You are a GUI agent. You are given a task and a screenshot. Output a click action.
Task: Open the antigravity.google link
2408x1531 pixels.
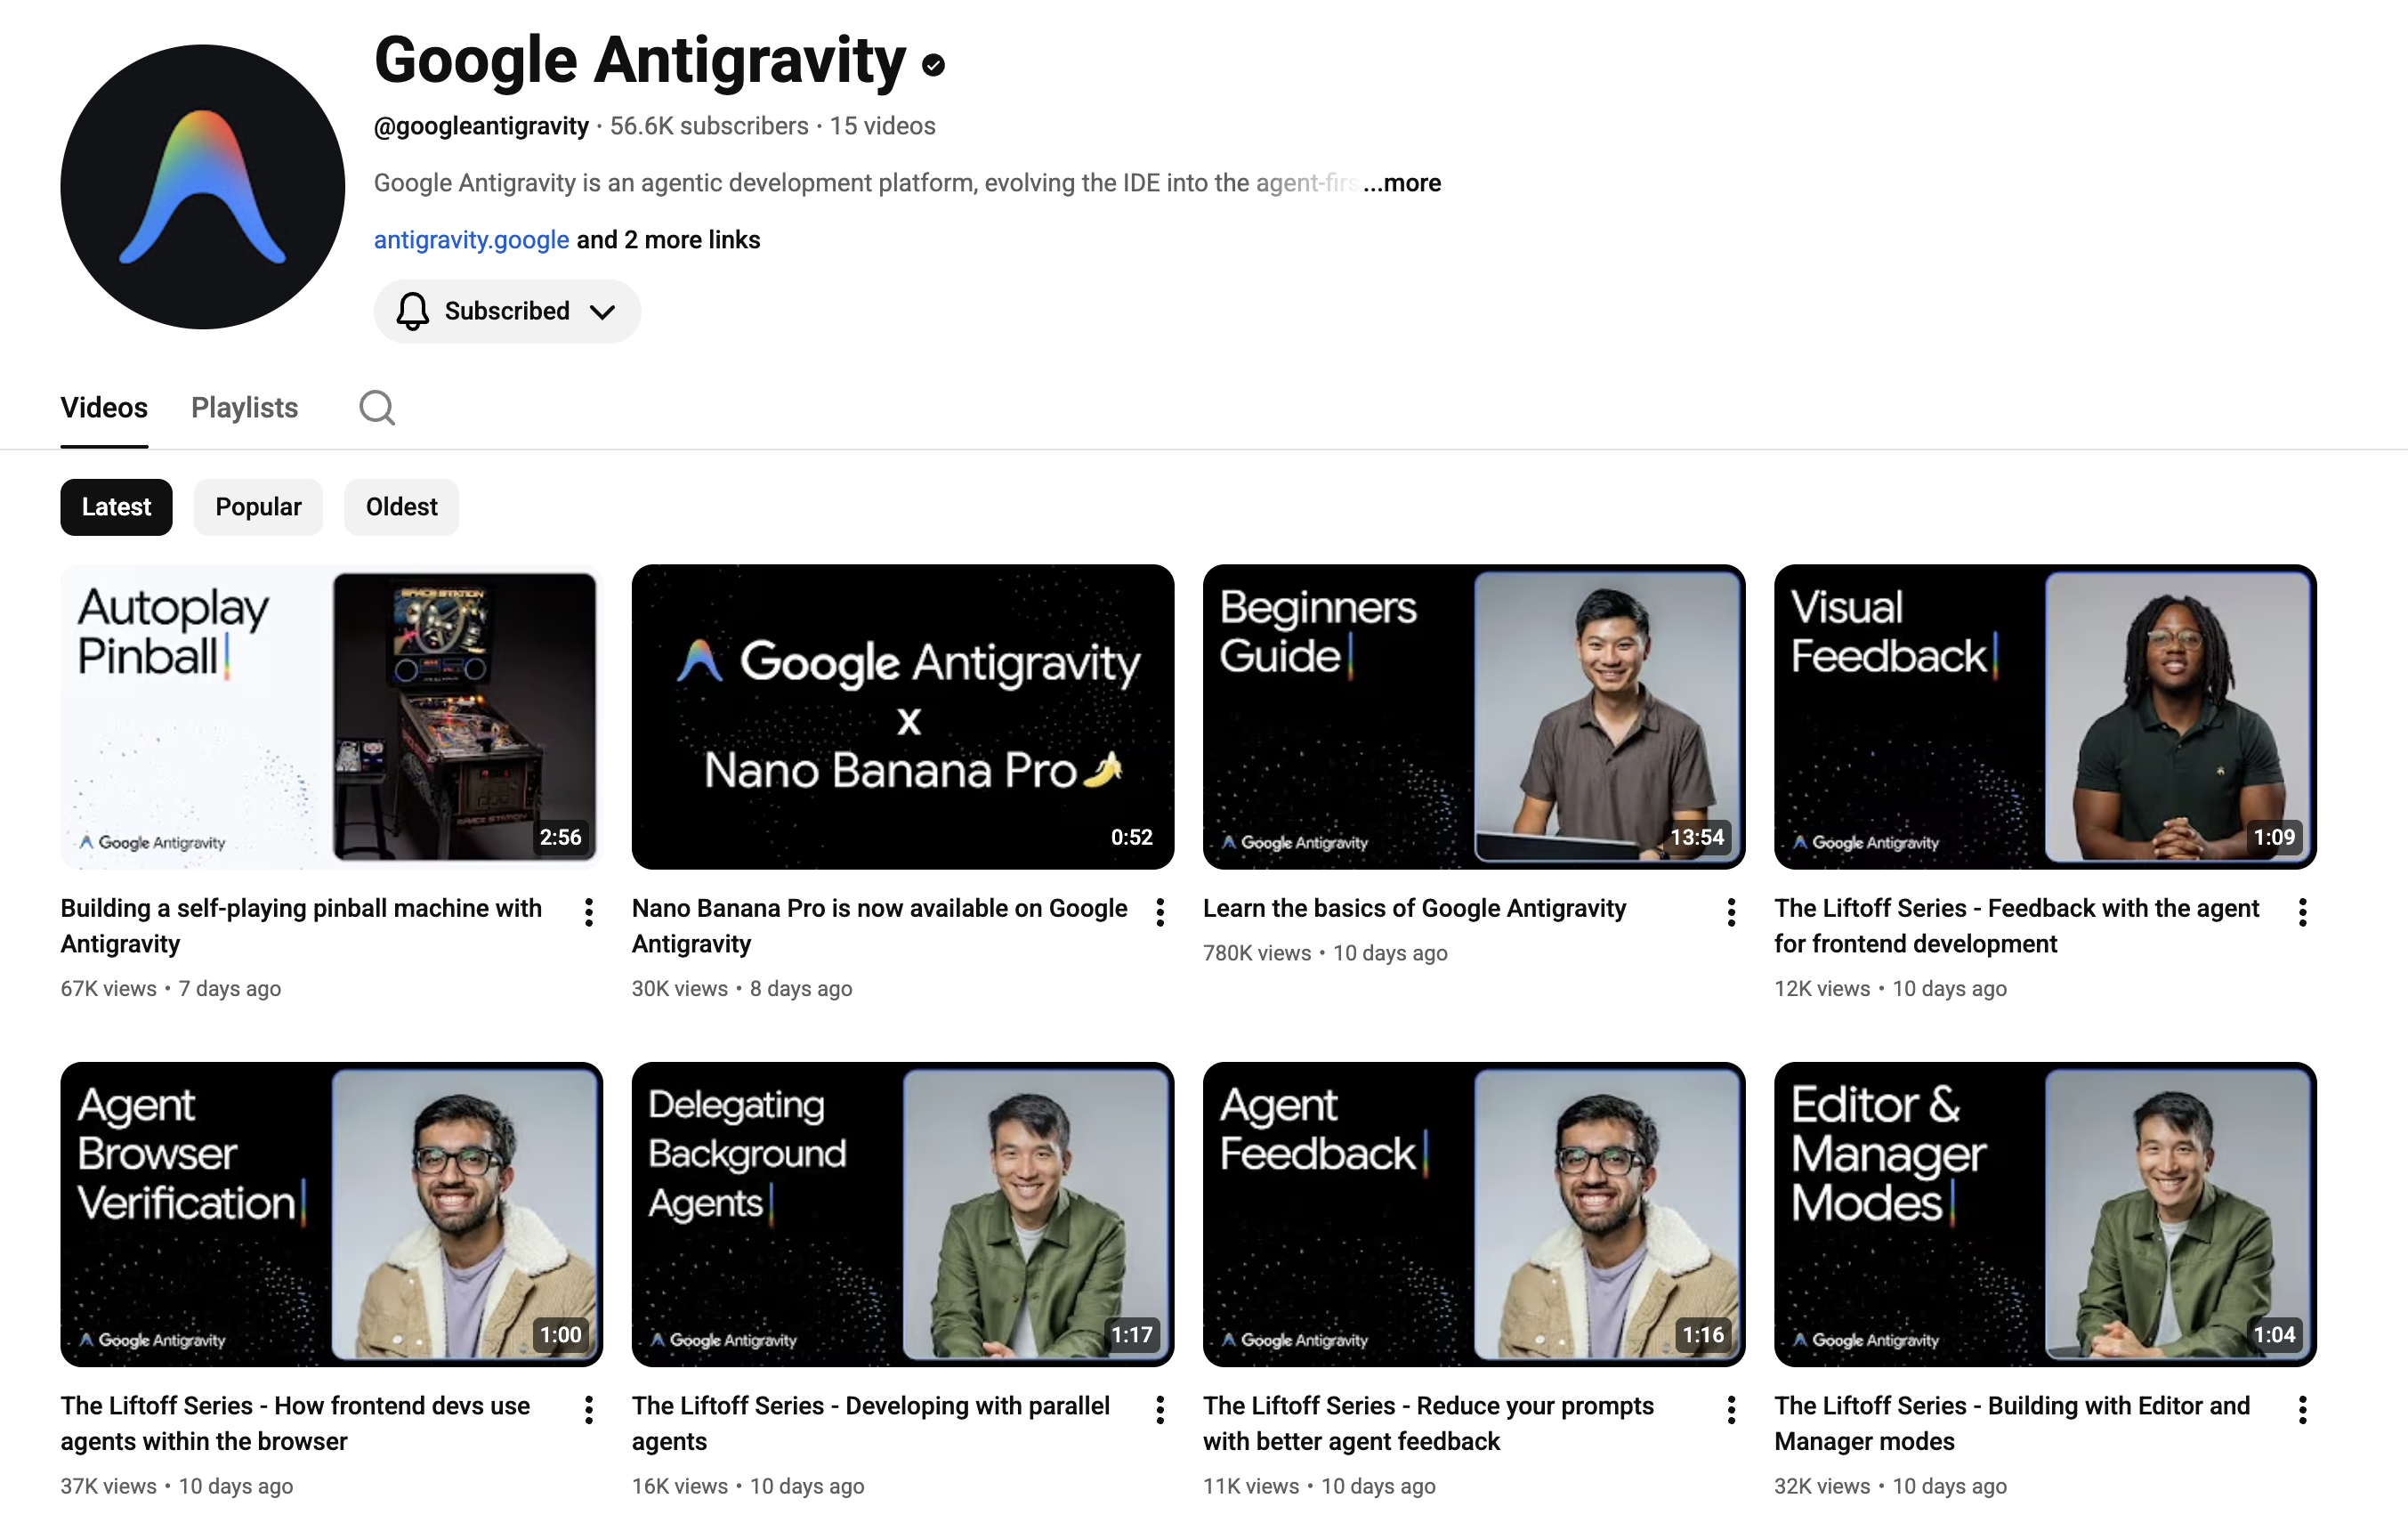tap(471, 240)
